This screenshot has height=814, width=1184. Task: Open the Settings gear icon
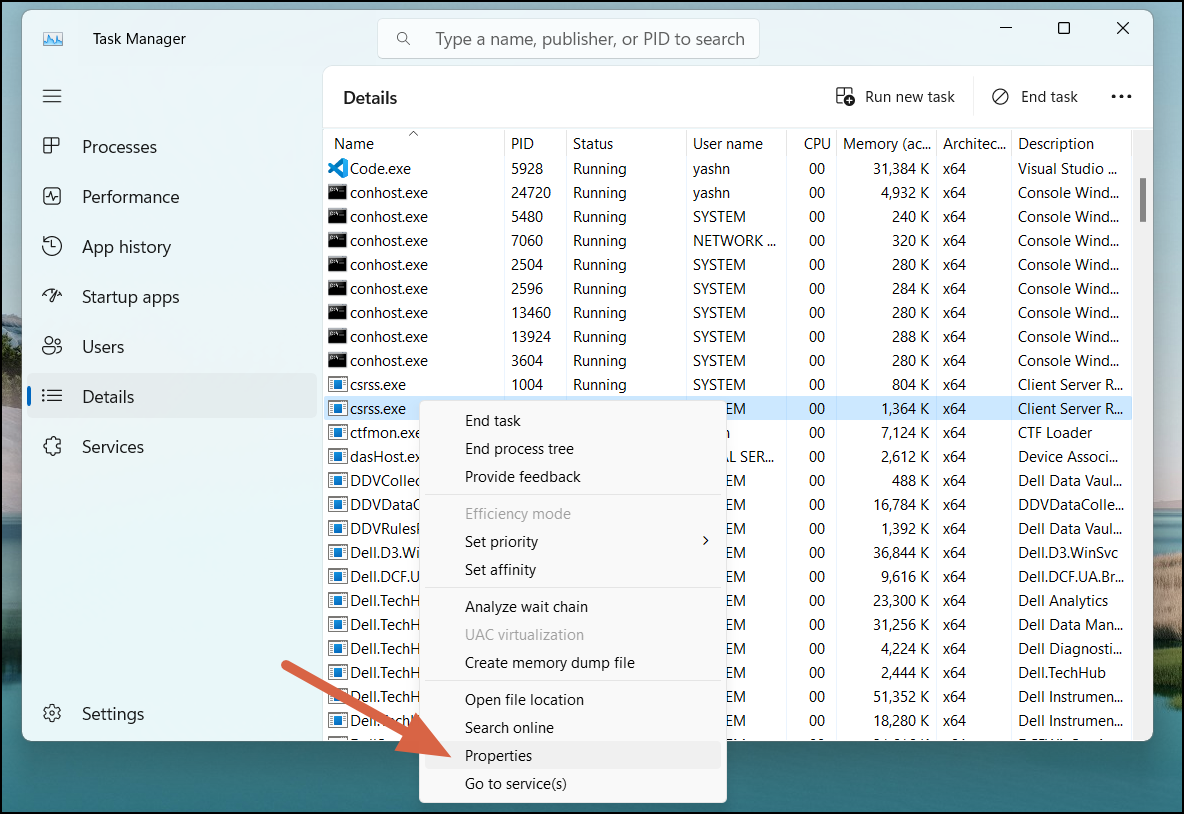(52, 714)
